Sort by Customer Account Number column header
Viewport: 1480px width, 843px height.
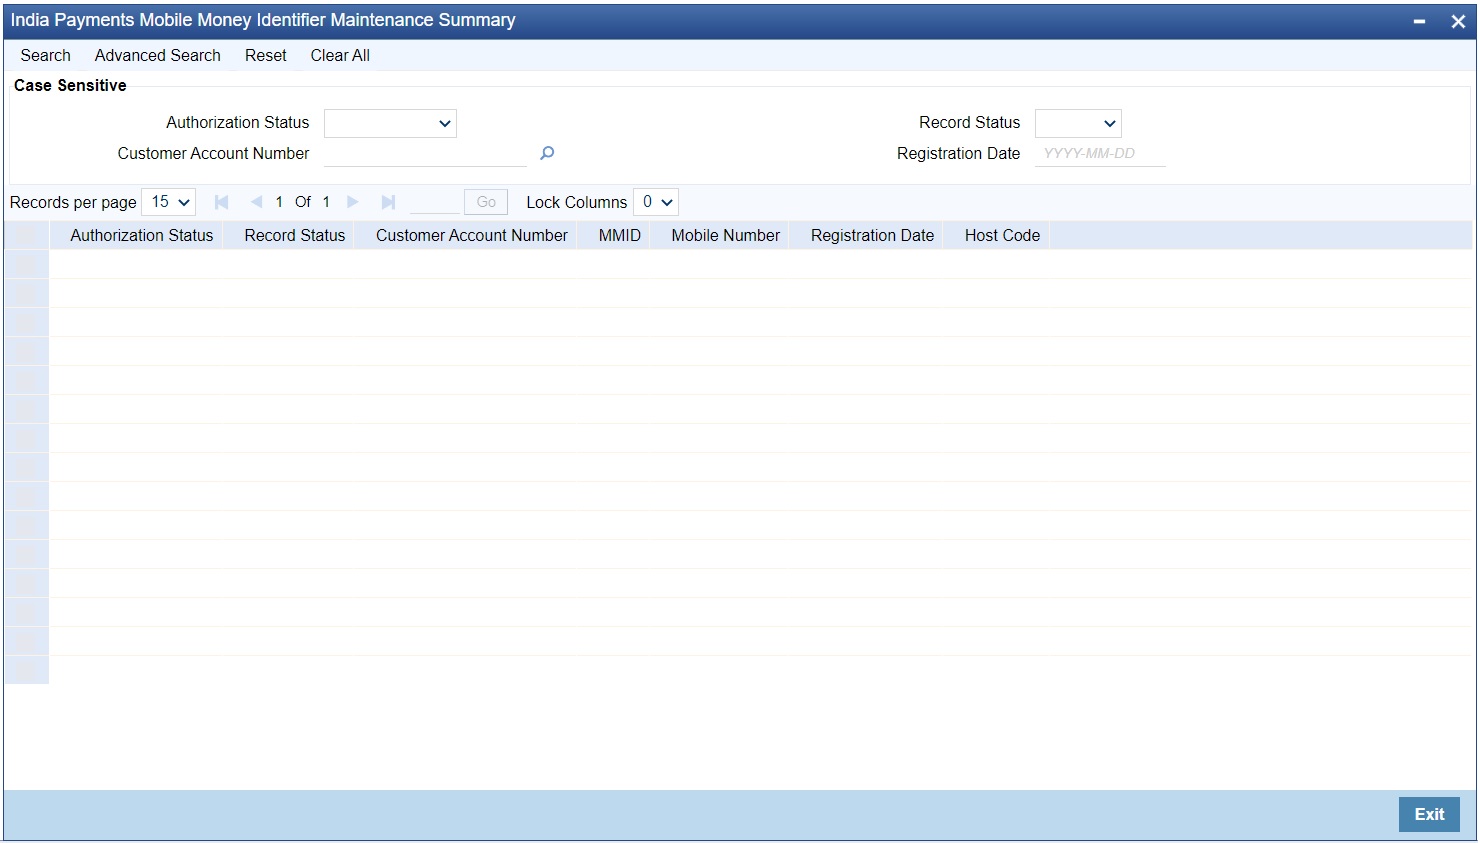472,235
